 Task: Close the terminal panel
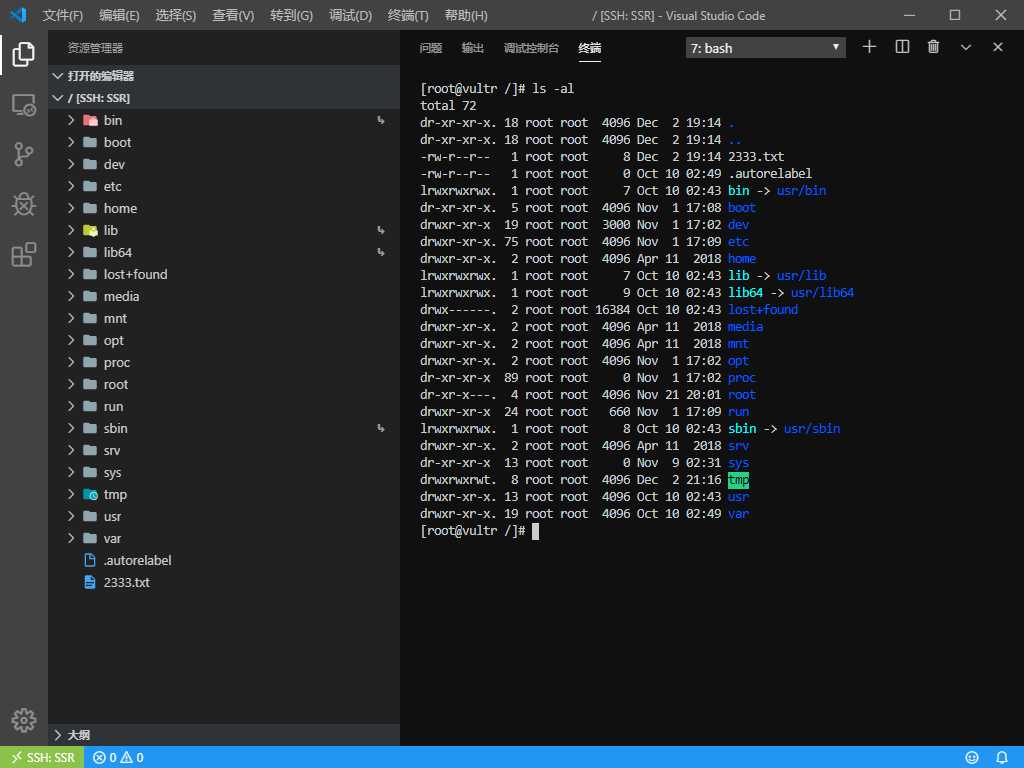(997, 47)
